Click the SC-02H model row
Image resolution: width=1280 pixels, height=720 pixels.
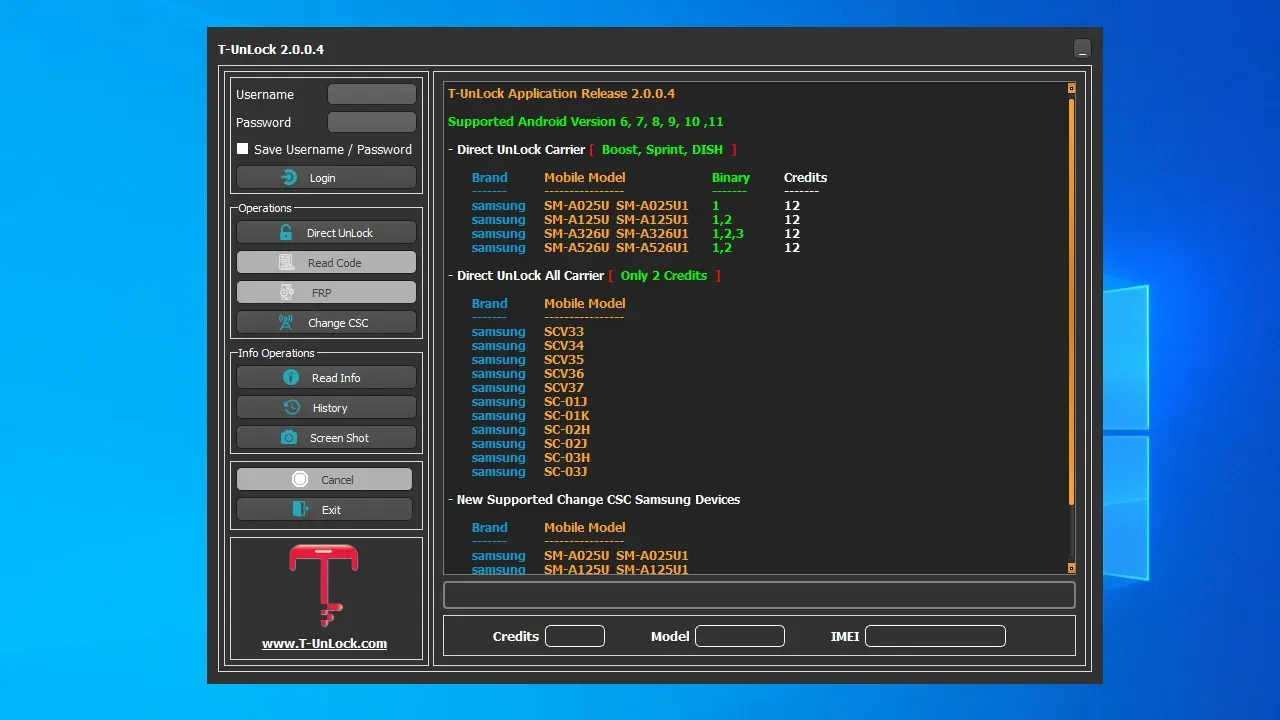(567, 429)
